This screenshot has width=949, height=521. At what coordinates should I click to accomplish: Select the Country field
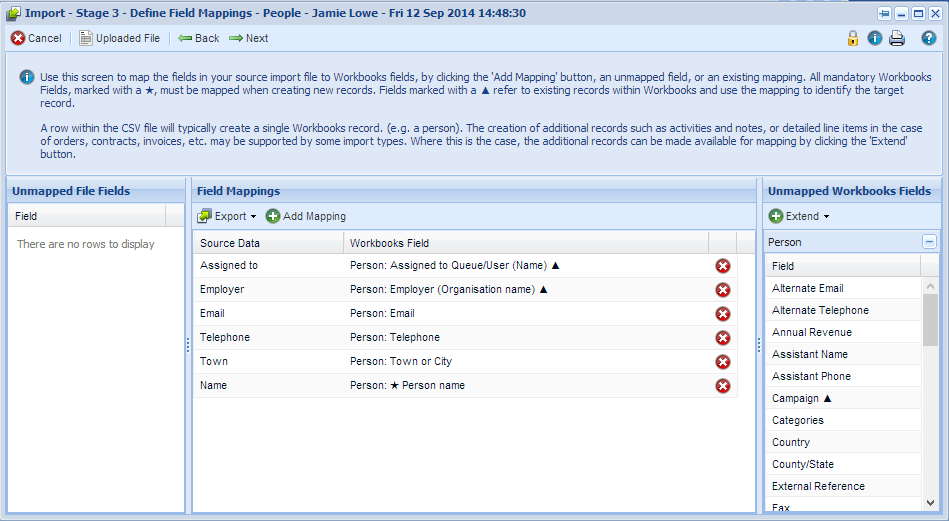pyautogui.click(x=843, y=442)
